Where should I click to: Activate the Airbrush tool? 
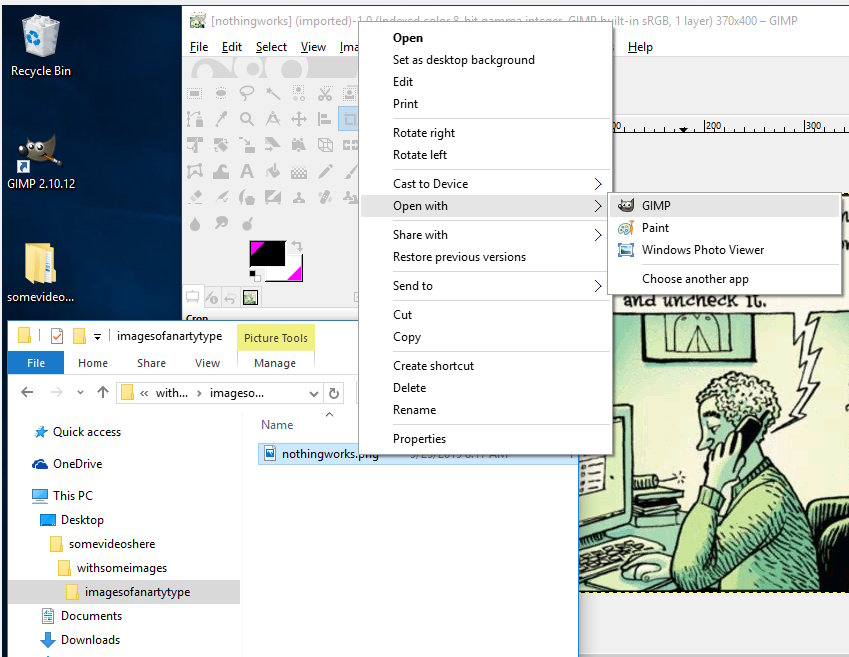(x=221, y=198)
